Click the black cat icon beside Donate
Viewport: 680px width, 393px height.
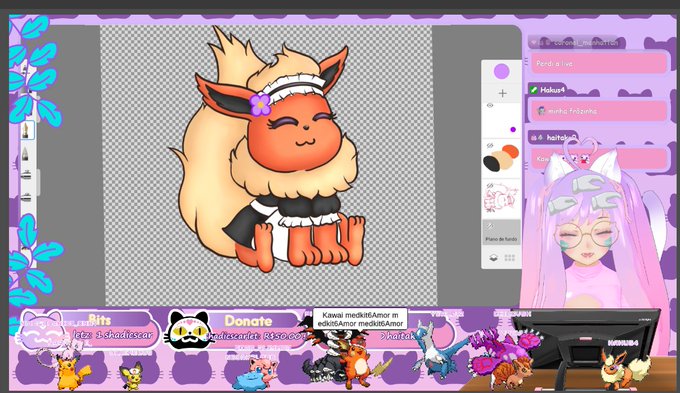(189, 331)
